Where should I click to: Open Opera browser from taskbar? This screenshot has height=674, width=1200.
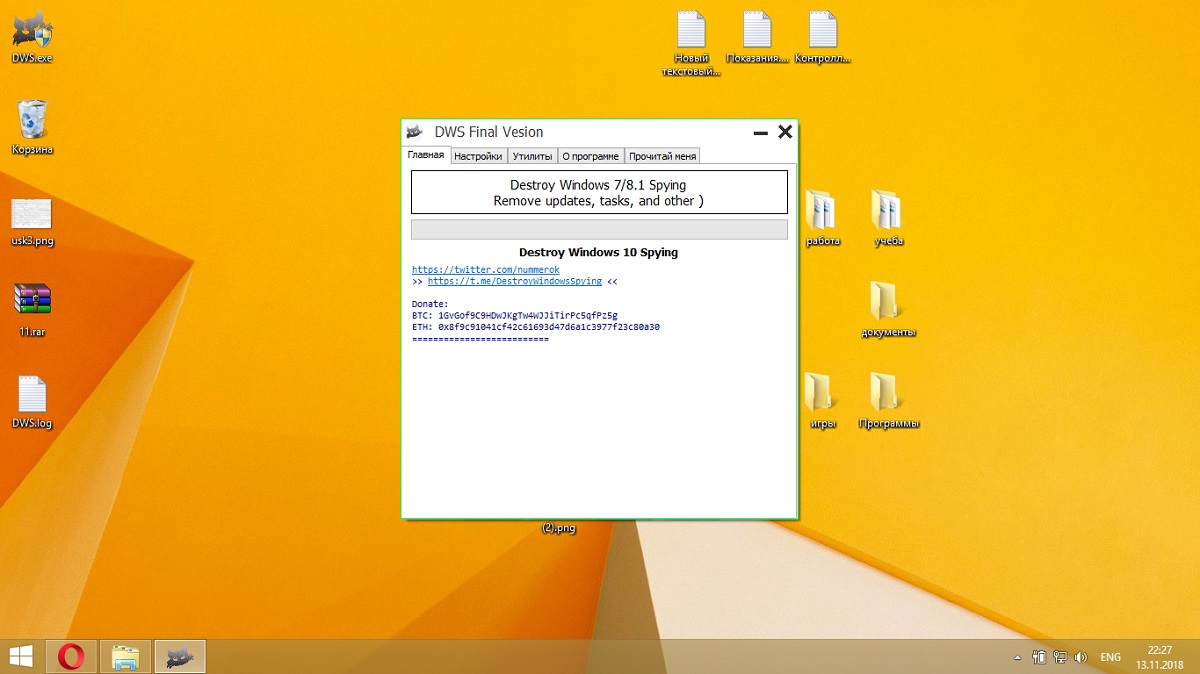[x=71, y=657]
